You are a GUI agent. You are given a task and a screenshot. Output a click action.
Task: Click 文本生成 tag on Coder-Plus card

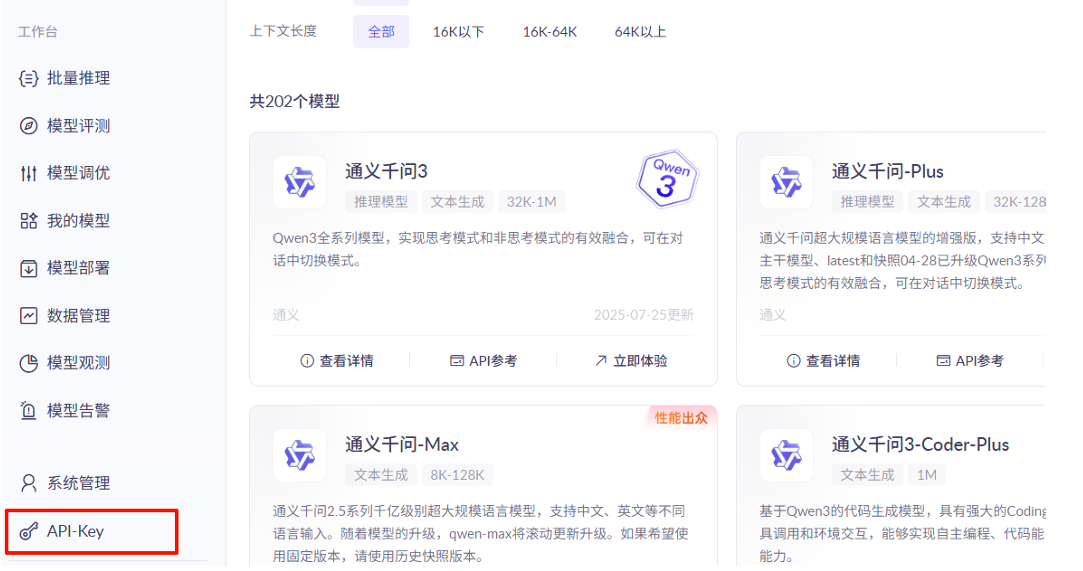[x=868, y=475]
